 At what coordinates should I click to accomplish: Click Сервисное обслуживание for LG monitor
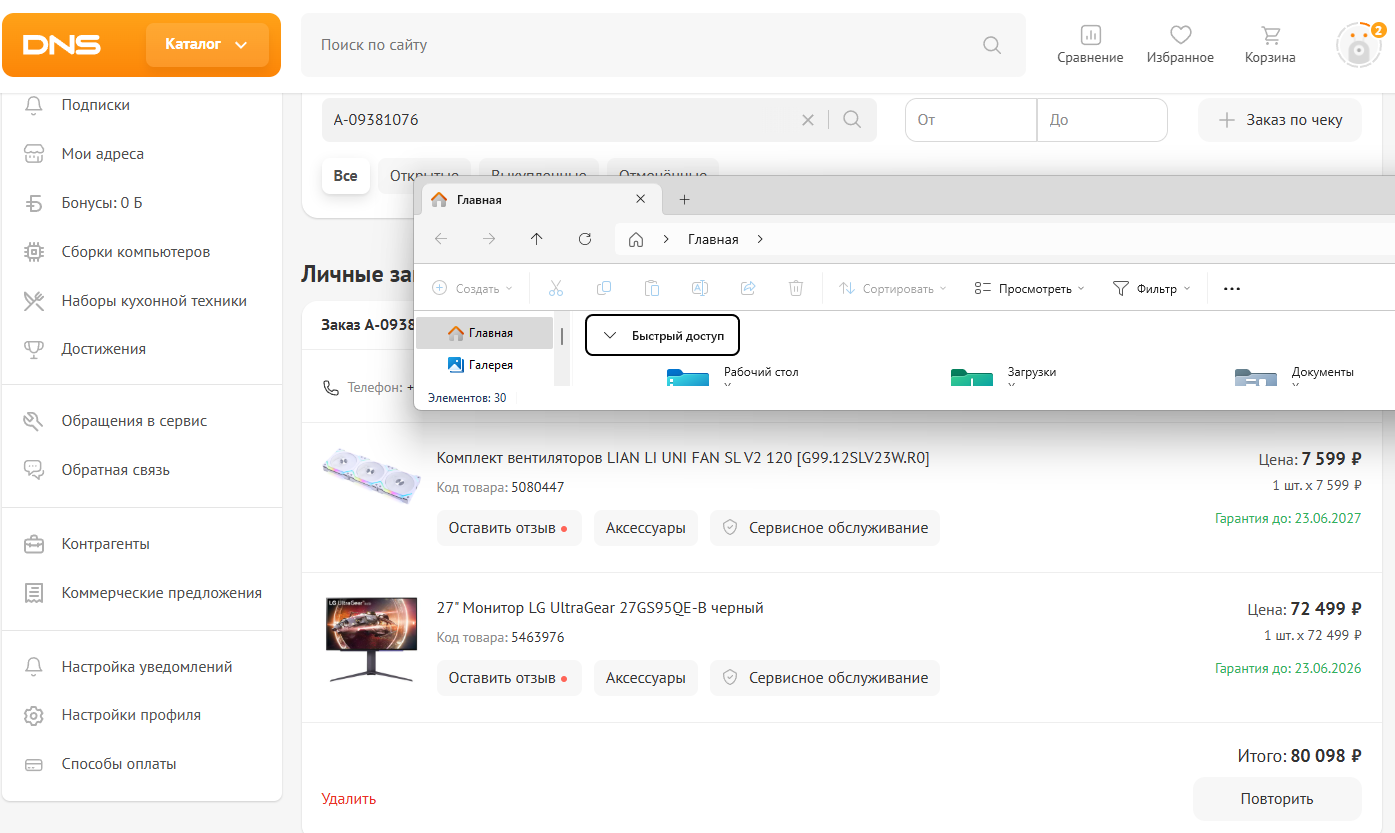(825, 678)
